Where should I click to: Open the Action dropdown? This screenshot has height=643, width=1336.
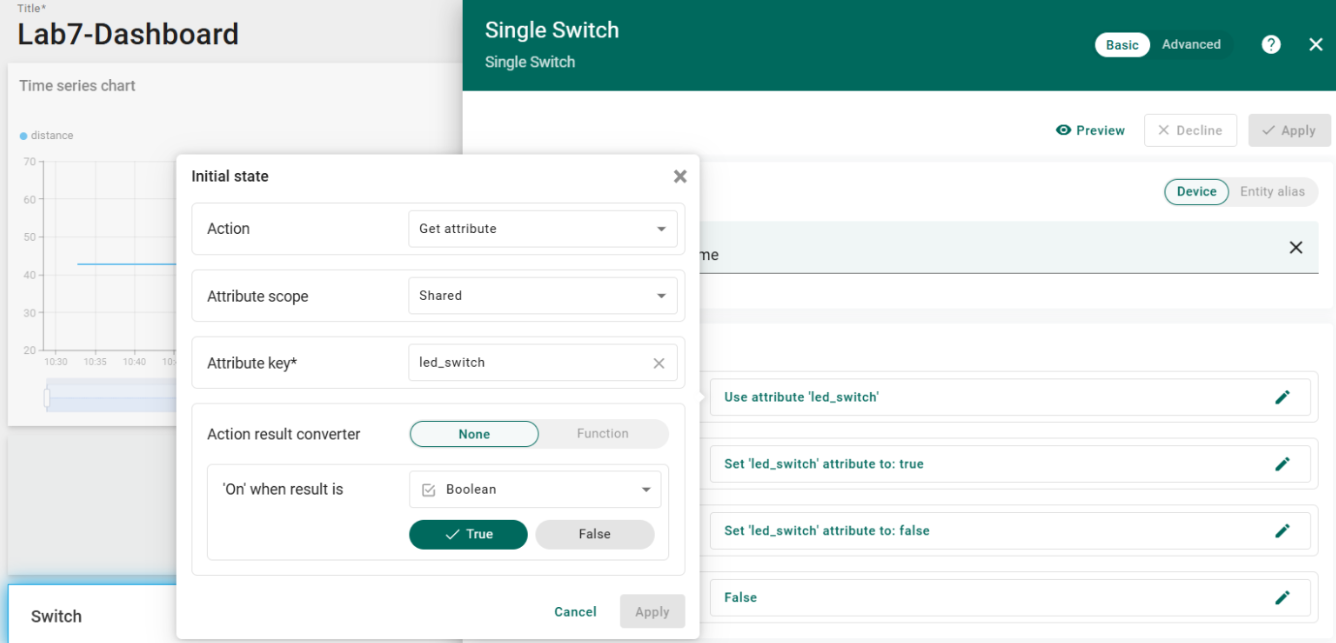pyautogui.click(x=543, y=229)
